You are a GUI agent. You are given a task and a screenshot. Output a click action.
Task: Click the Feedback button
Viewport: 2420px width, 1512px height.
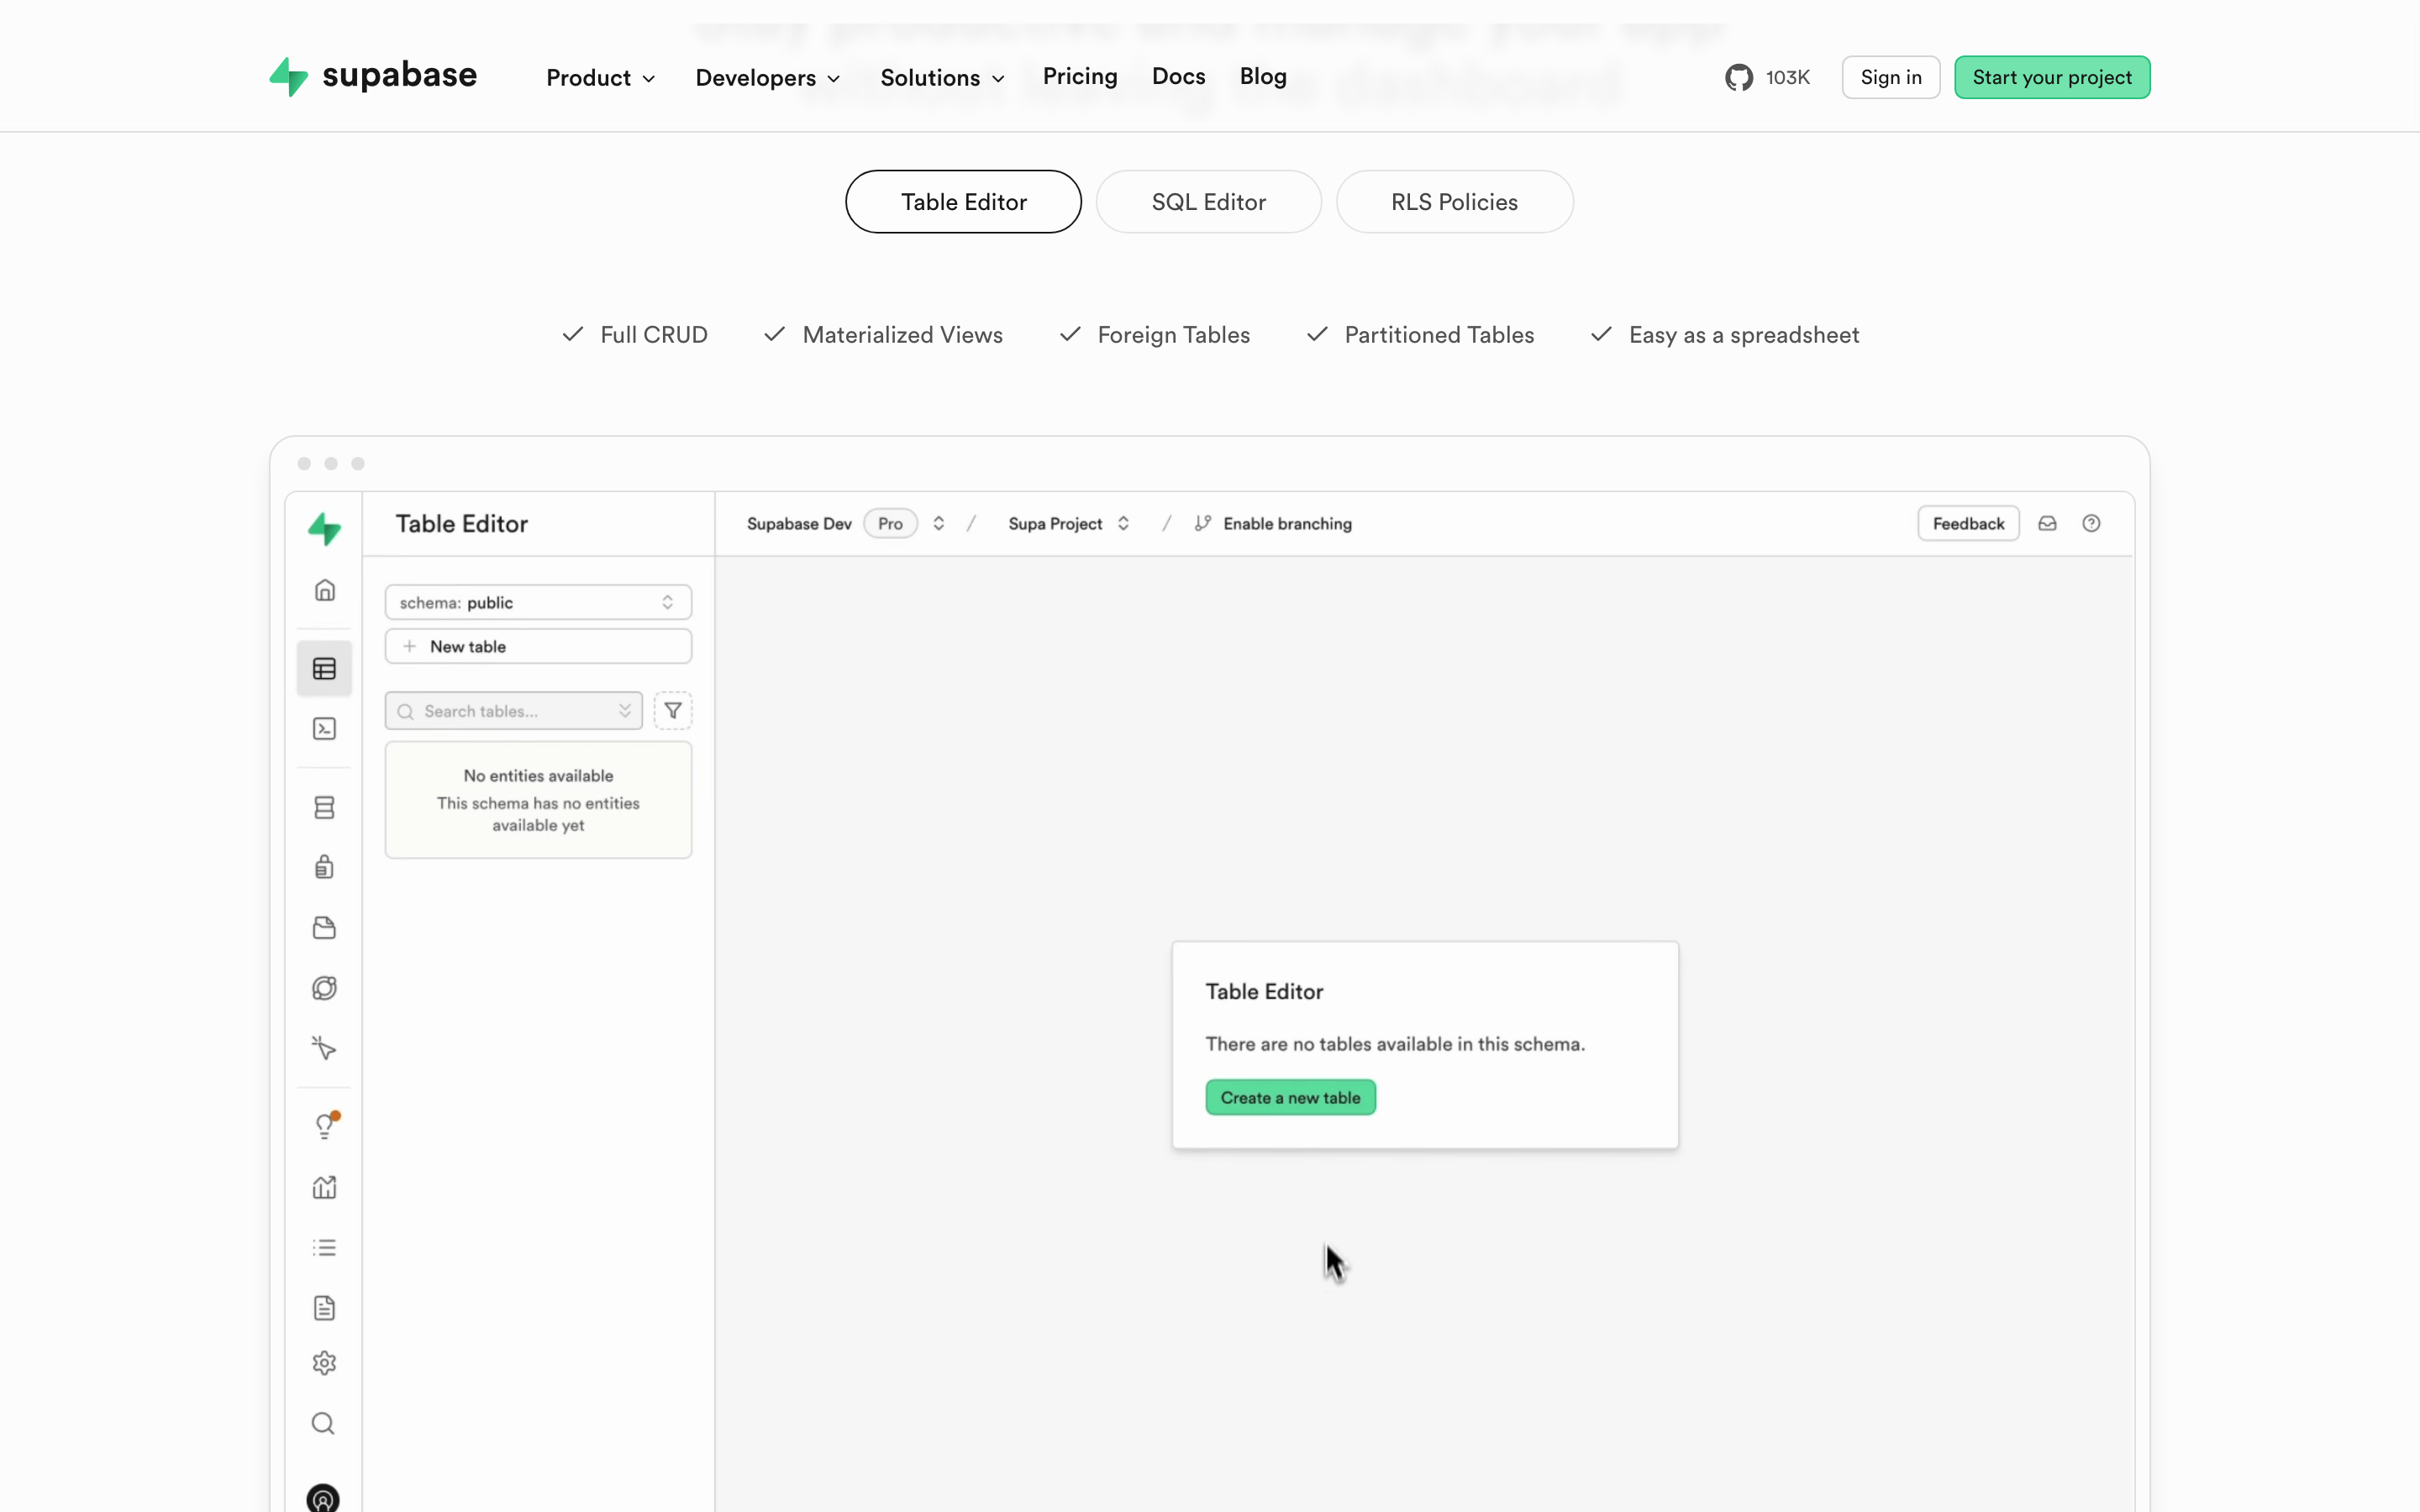tap(1968, 523)
